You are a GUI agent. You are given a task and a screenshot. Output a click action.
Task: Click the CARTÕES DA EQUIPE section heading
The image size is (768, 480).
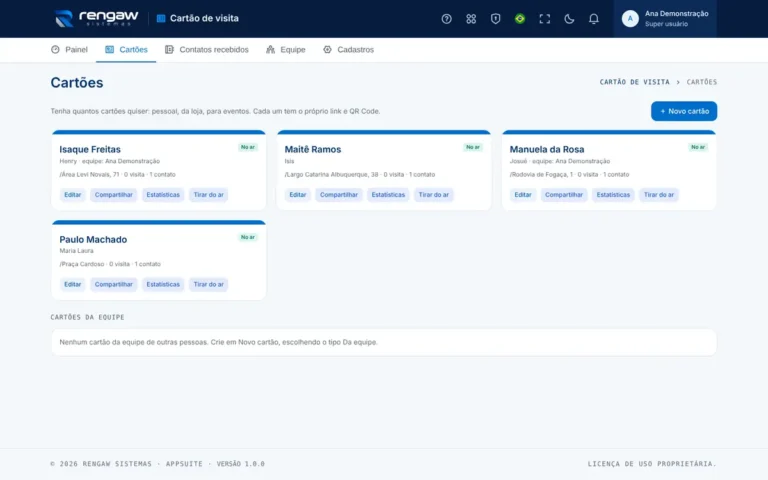pos(87,317)
